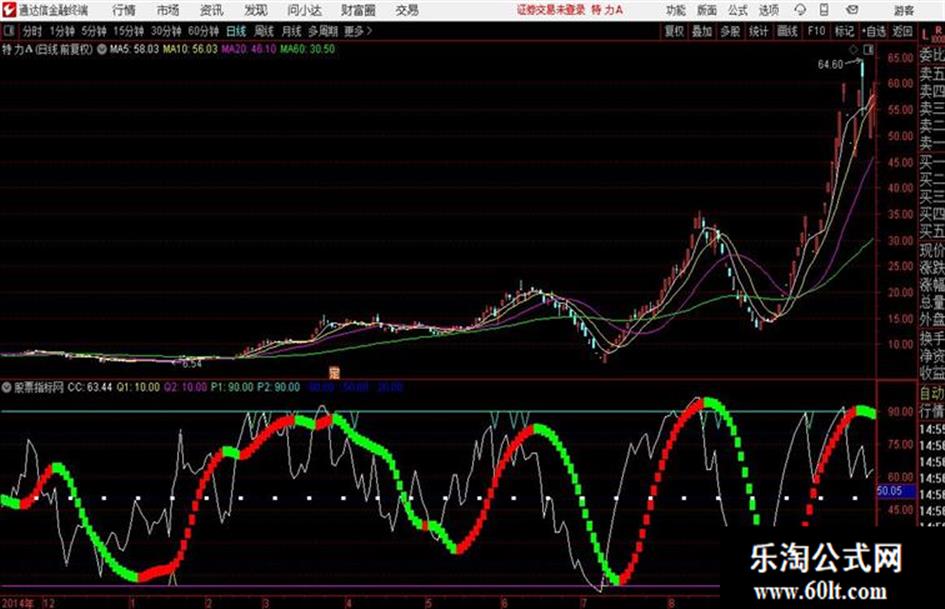Click the 复权 toolbar button
The height and width of the screenshot is (609, 945).
[674, 31]
